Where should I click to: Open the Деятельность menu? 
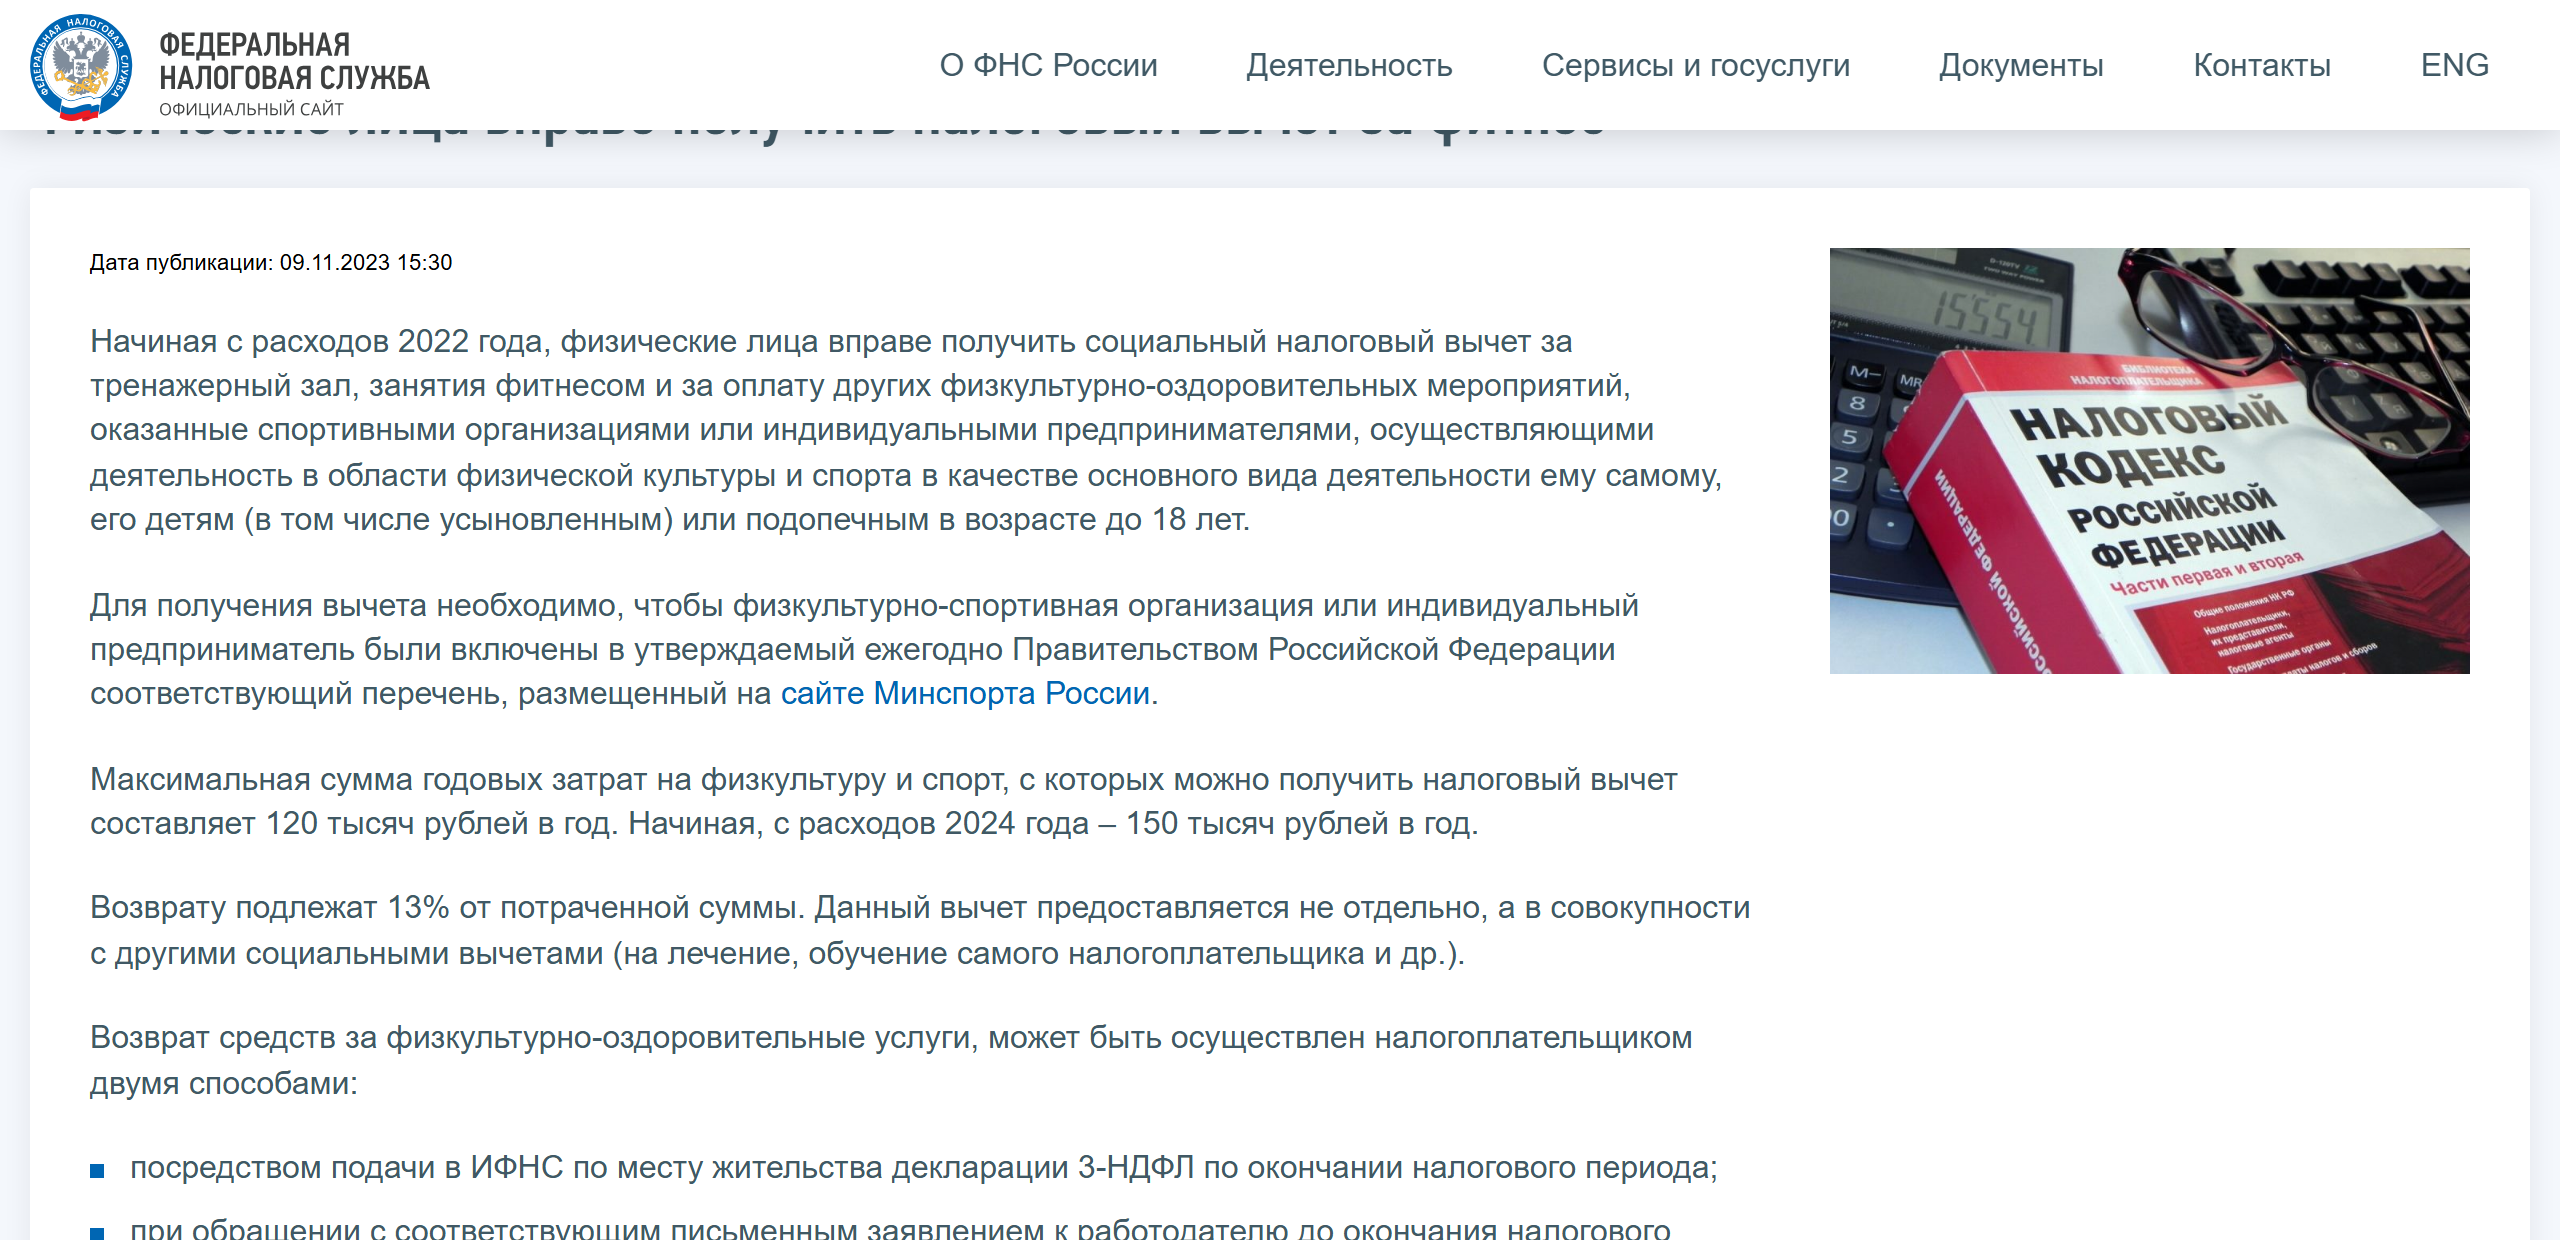(1349, 65)
